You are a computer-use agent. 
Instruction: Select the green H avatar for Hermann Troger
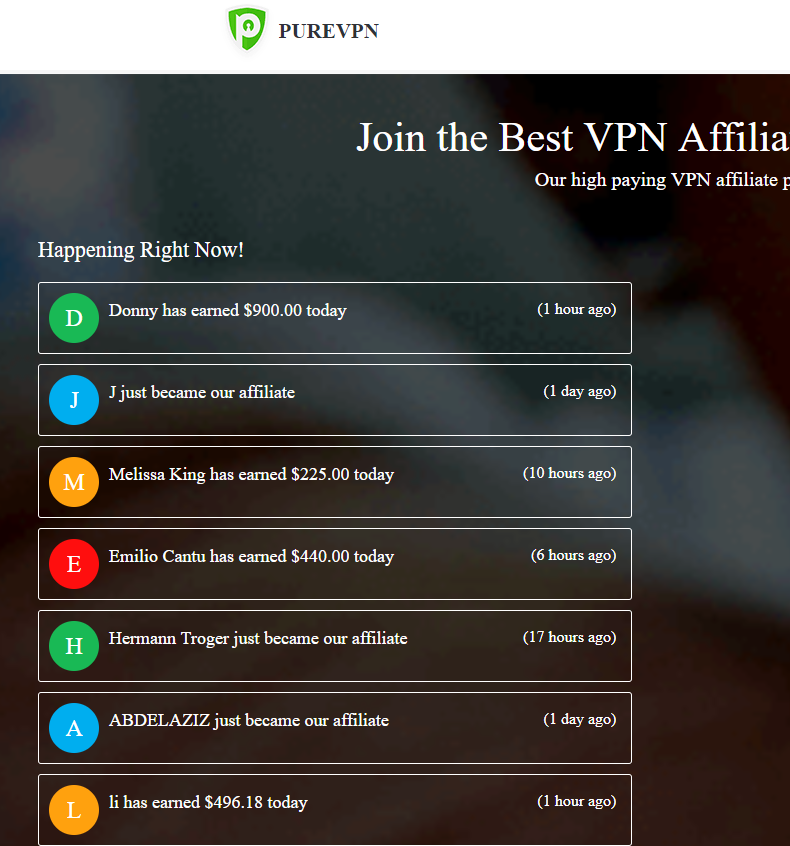tap(74, 646)
